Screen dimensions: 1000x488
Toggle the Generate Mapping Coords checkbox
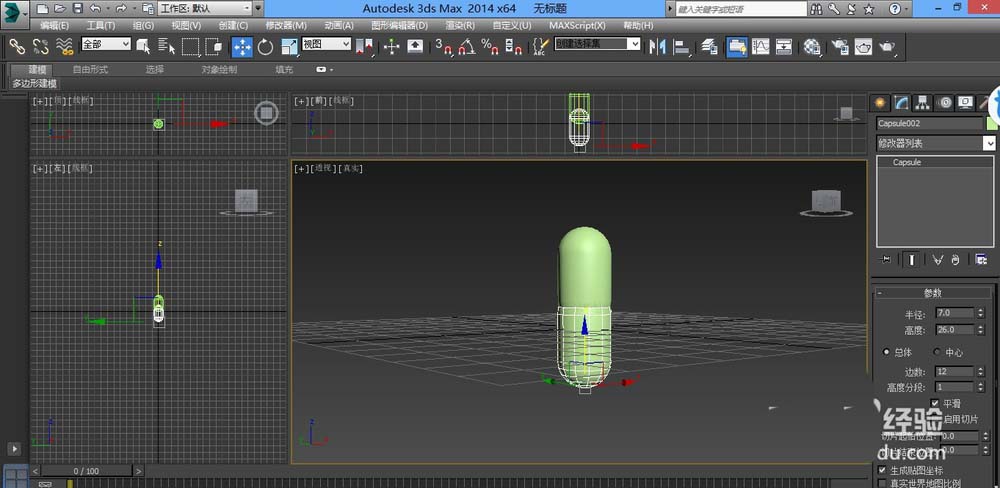tap(883, 470)
